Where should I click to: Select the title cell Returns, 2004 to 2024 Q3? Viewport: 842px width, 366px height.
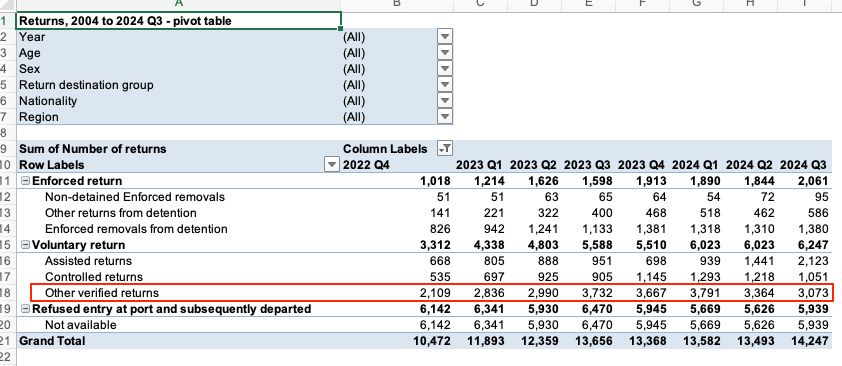[x=179, y=21]
